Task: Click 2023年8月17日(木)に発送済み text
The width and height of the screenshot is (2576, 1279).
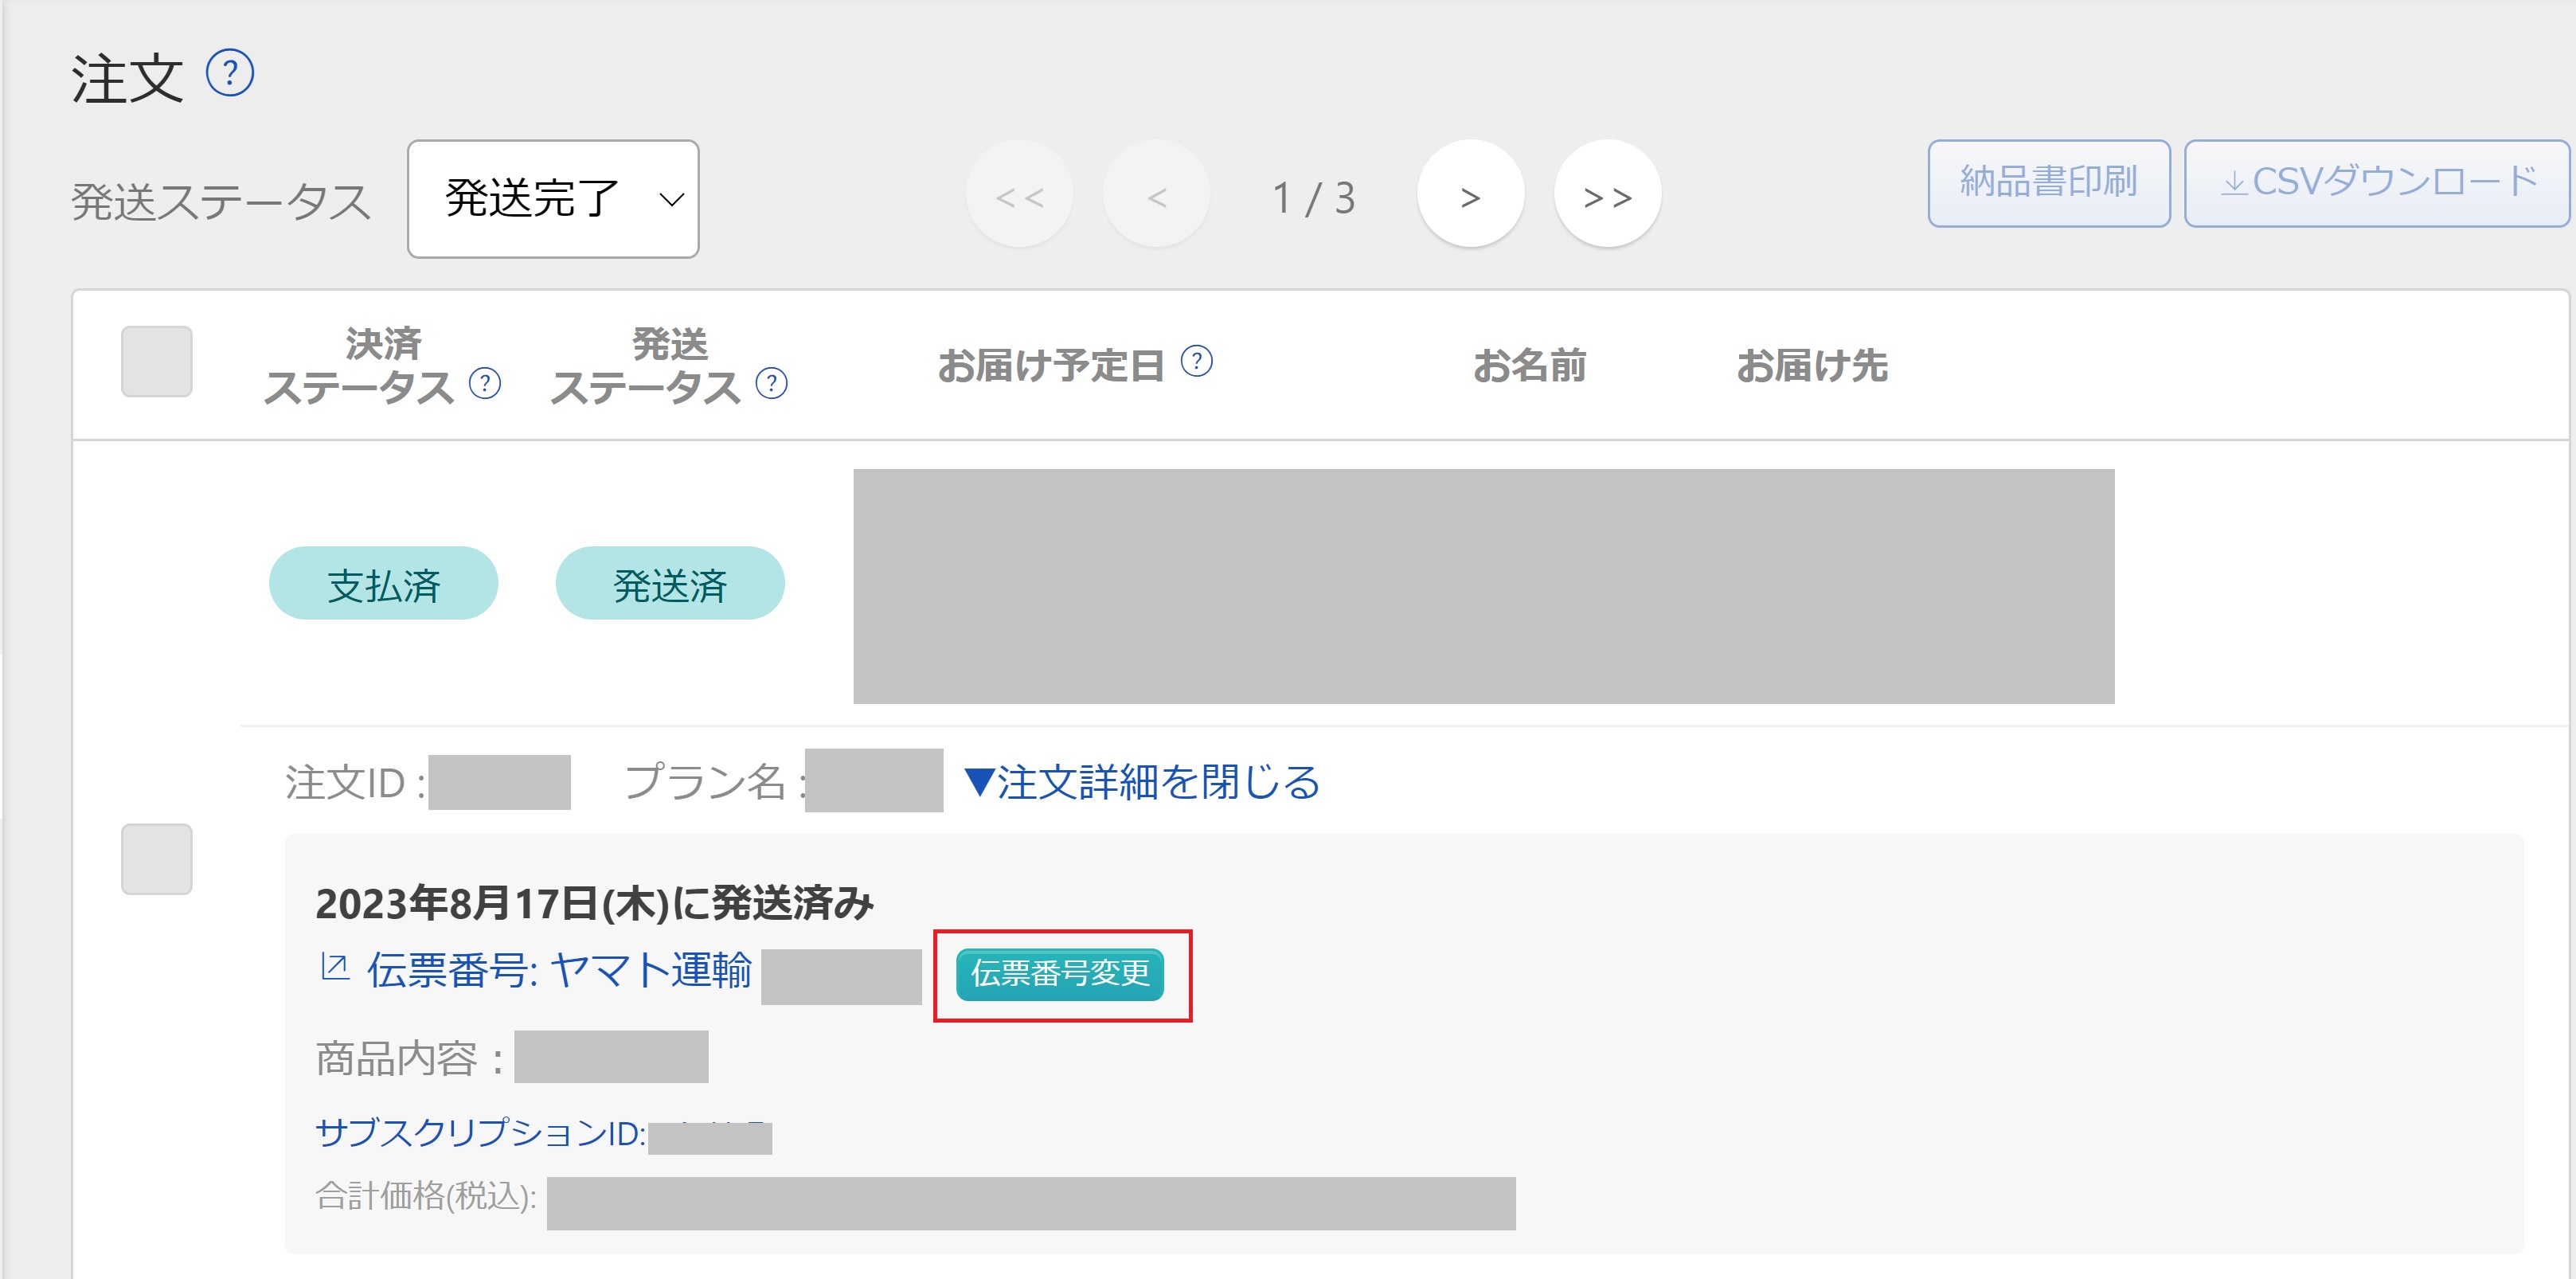Action: [x=595, y=903]
